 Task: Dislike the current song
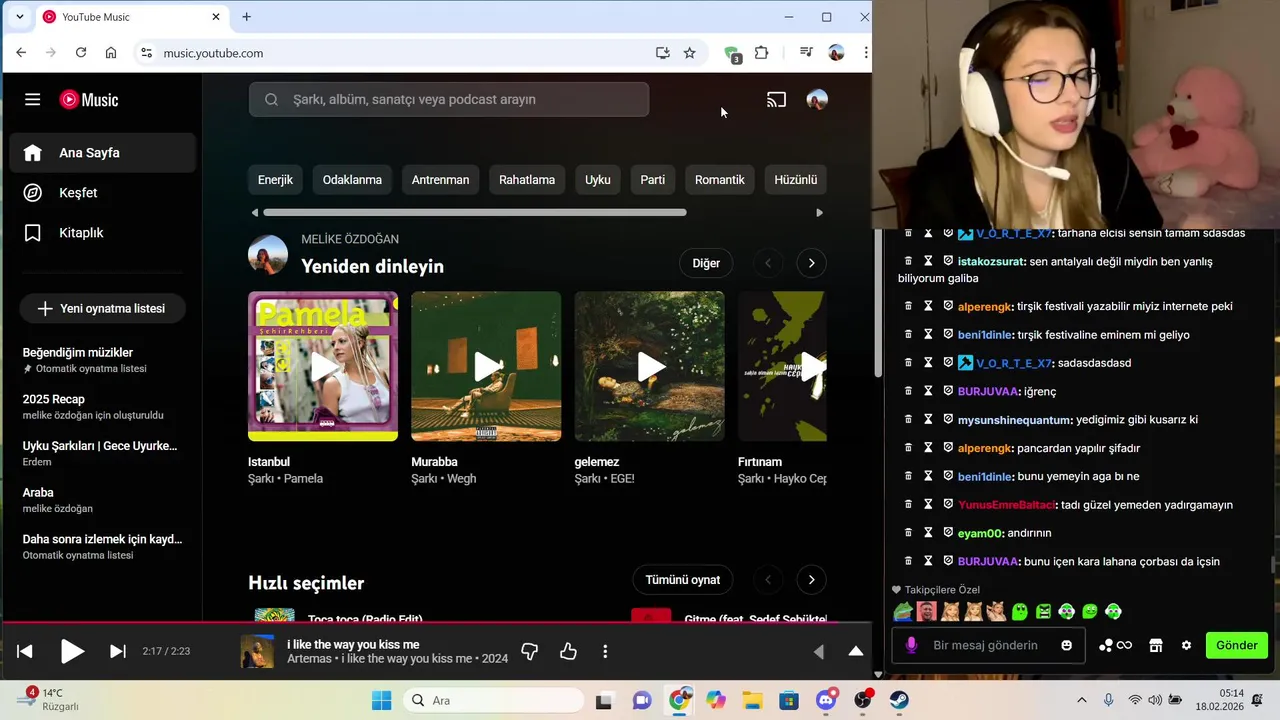point(530,651)
